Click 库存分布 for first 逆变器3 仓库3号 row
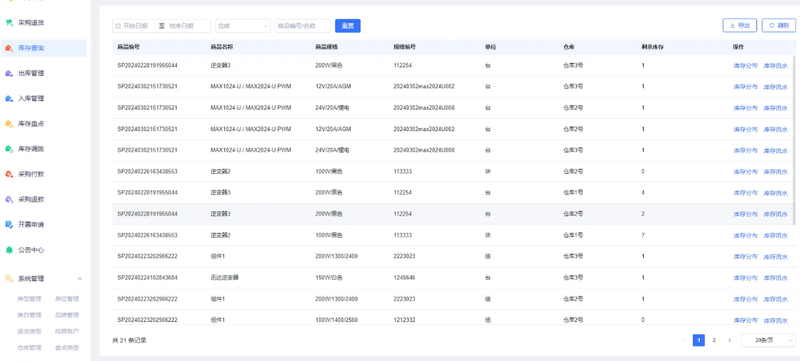The width and height of the screenshot is (800, 361). point(745,66)
